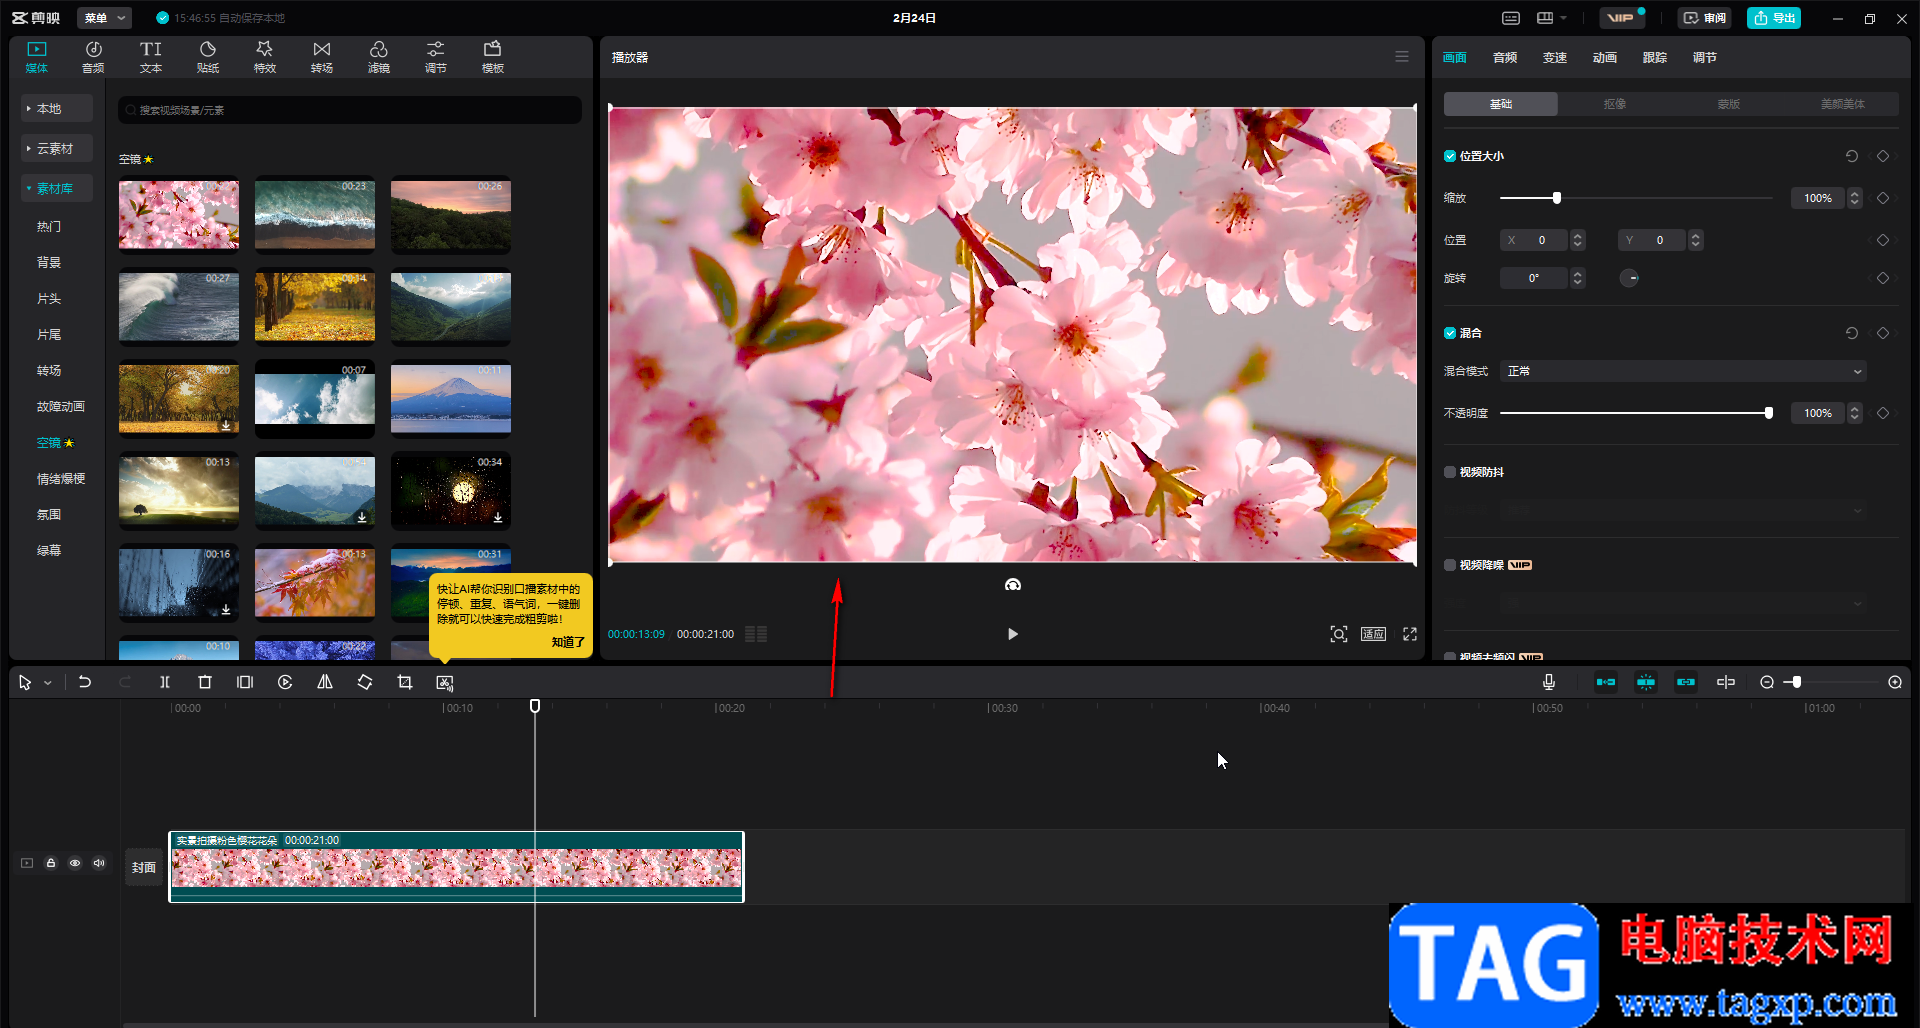Click the preview zoom focus icon in player

(x=1339, y=634)
